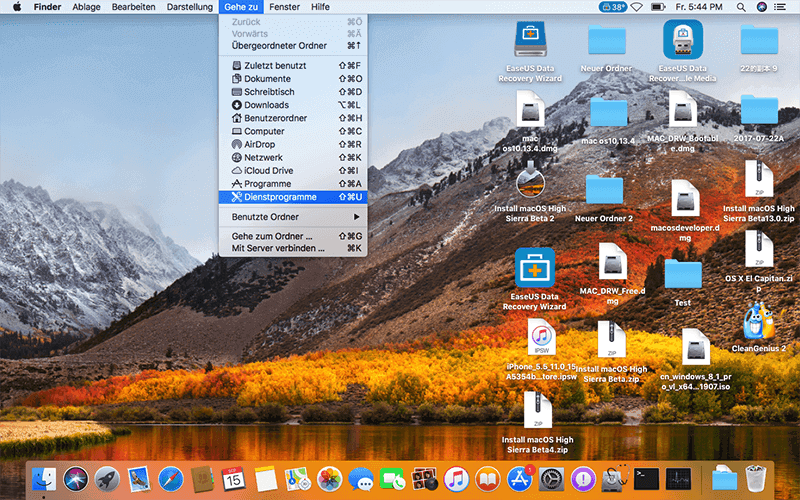Launch iTunes from the Dock
The width and height of the screenshot is (800, 500).
[x=456, y=479]
